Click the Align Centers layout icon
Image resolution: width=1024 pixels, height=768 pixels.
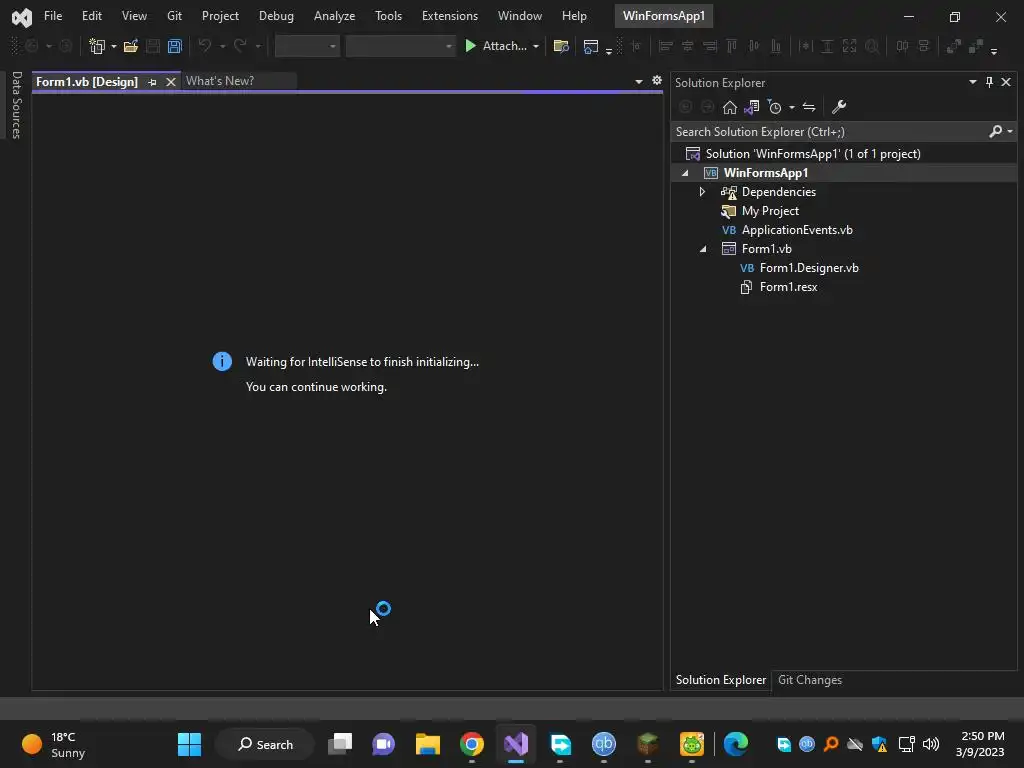click(x=688, y=46)
